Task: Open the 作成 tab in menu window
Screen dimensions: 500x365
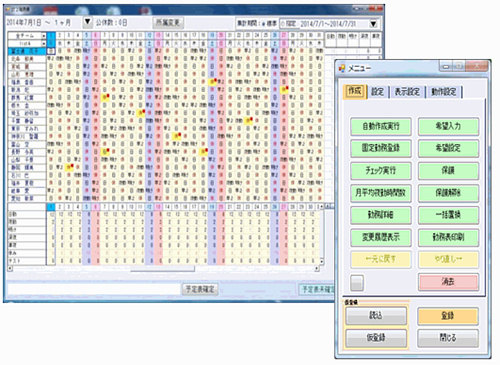Action: point(355,91)
